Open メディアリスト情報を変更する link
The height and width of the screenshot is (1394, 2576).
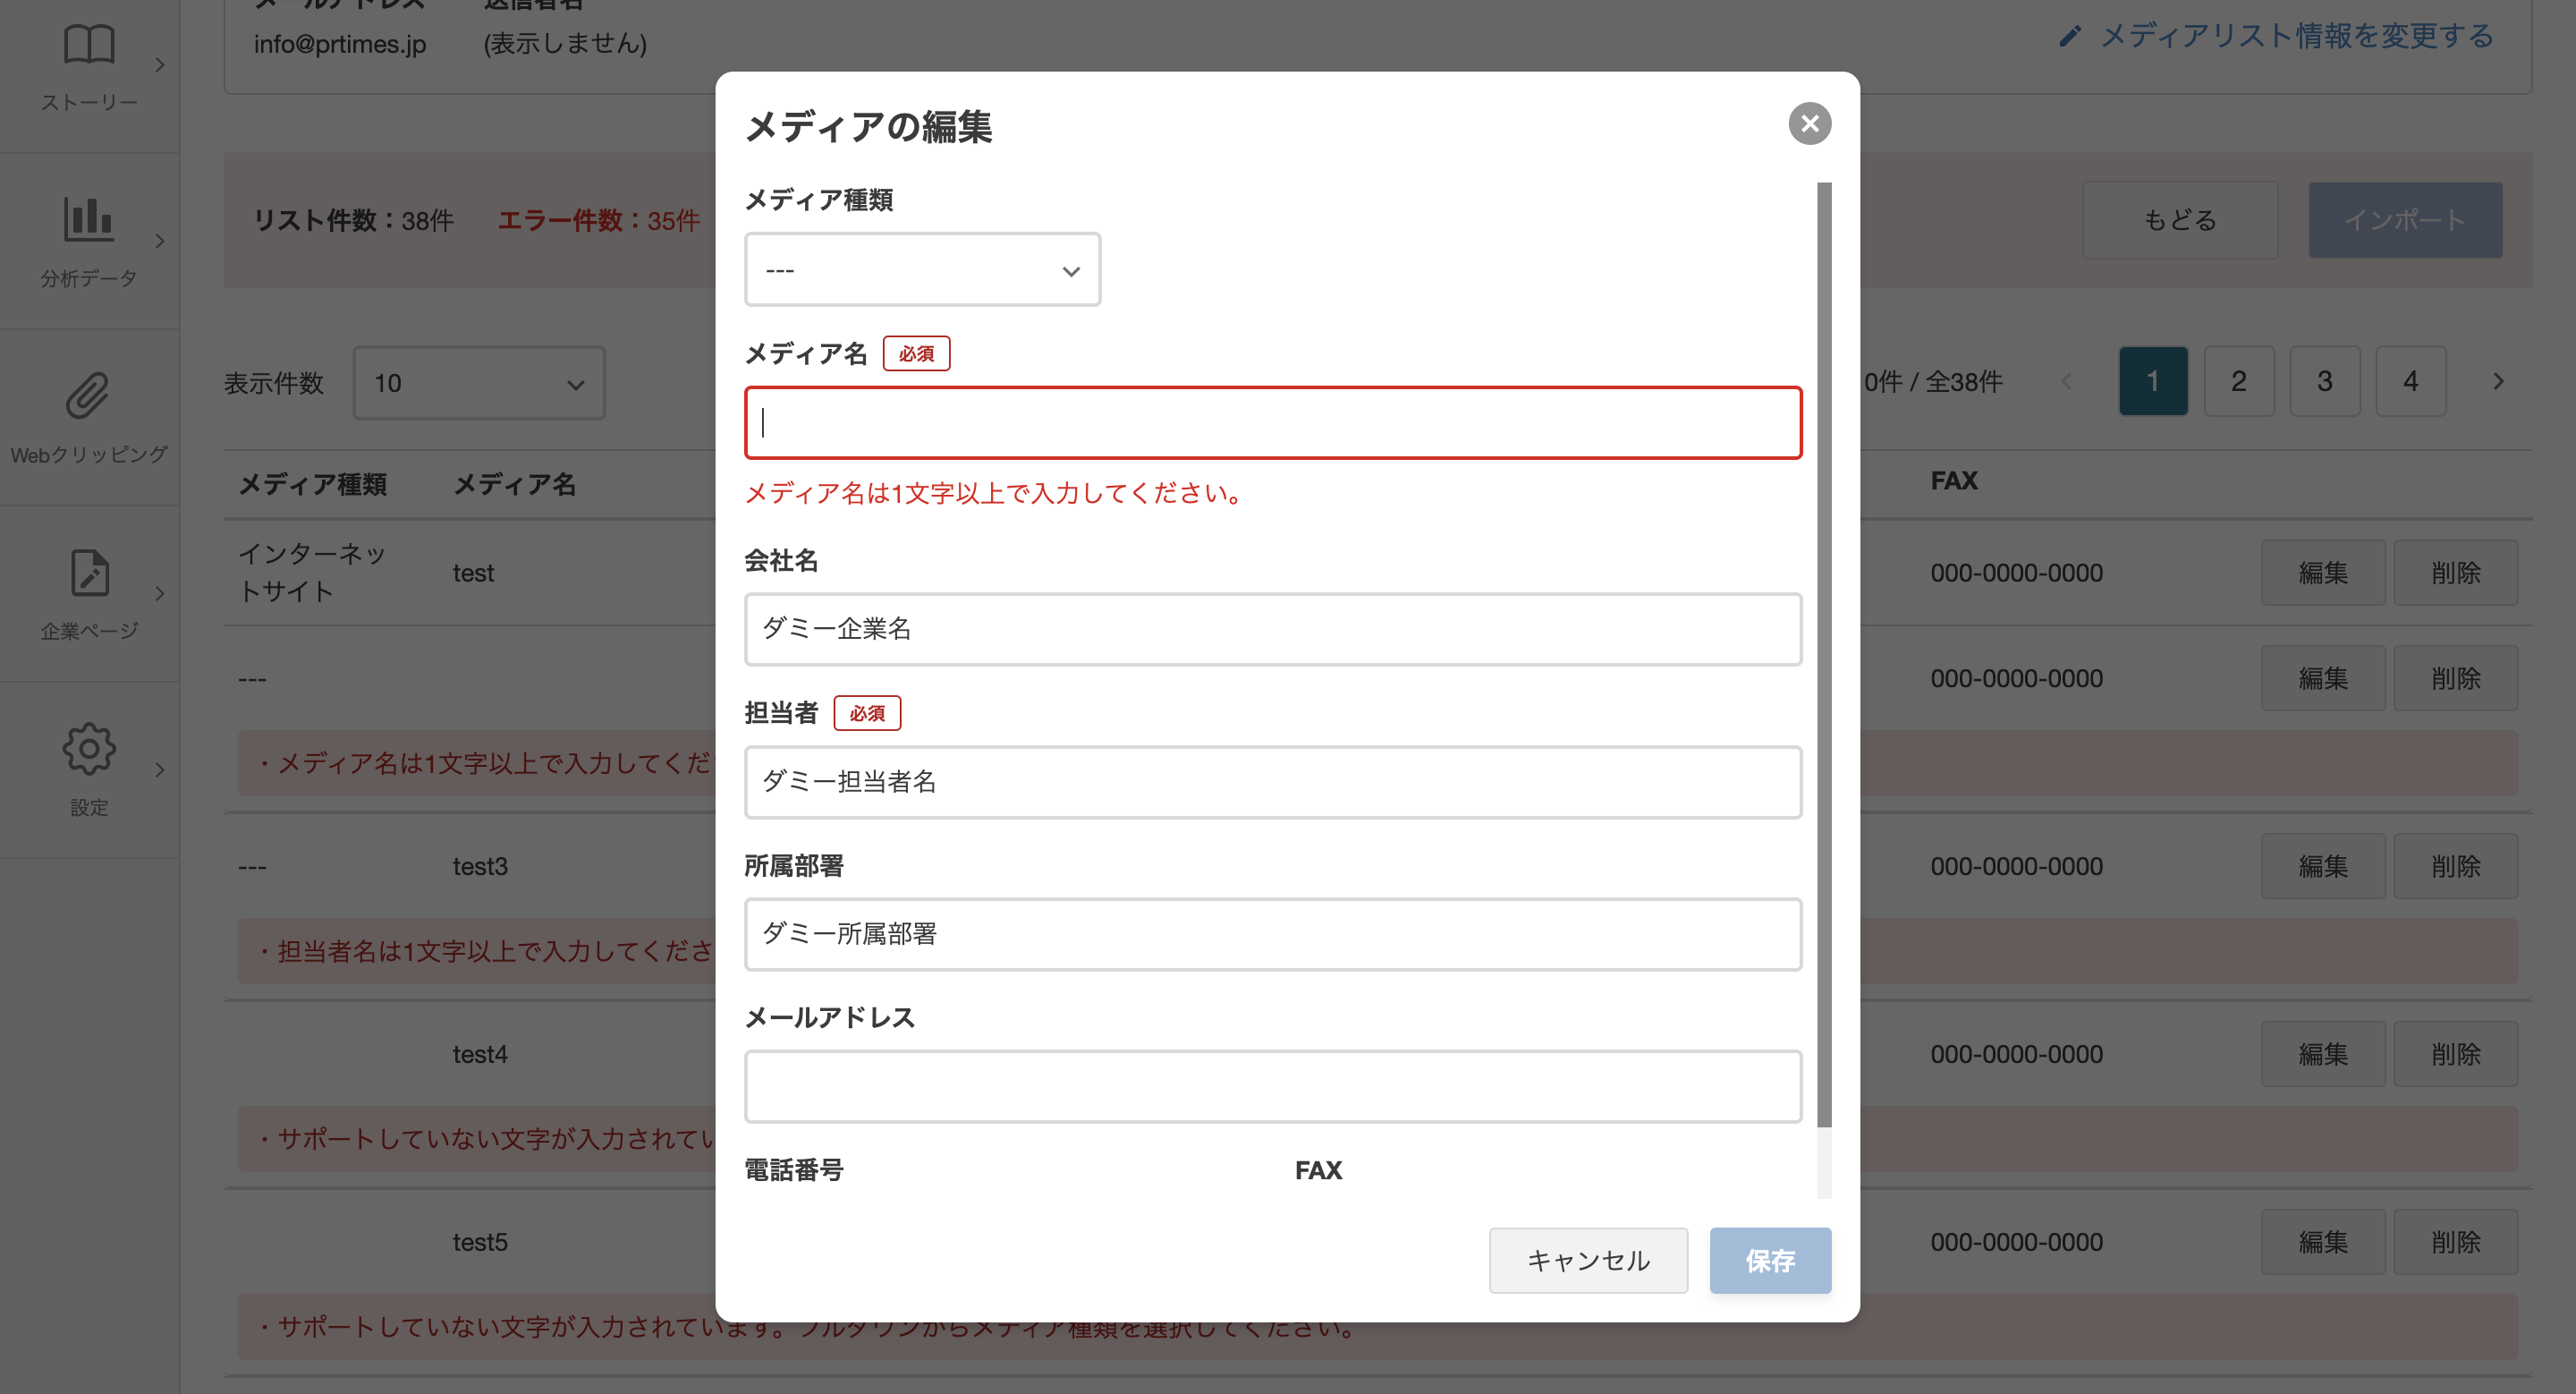coord(2297,37)
